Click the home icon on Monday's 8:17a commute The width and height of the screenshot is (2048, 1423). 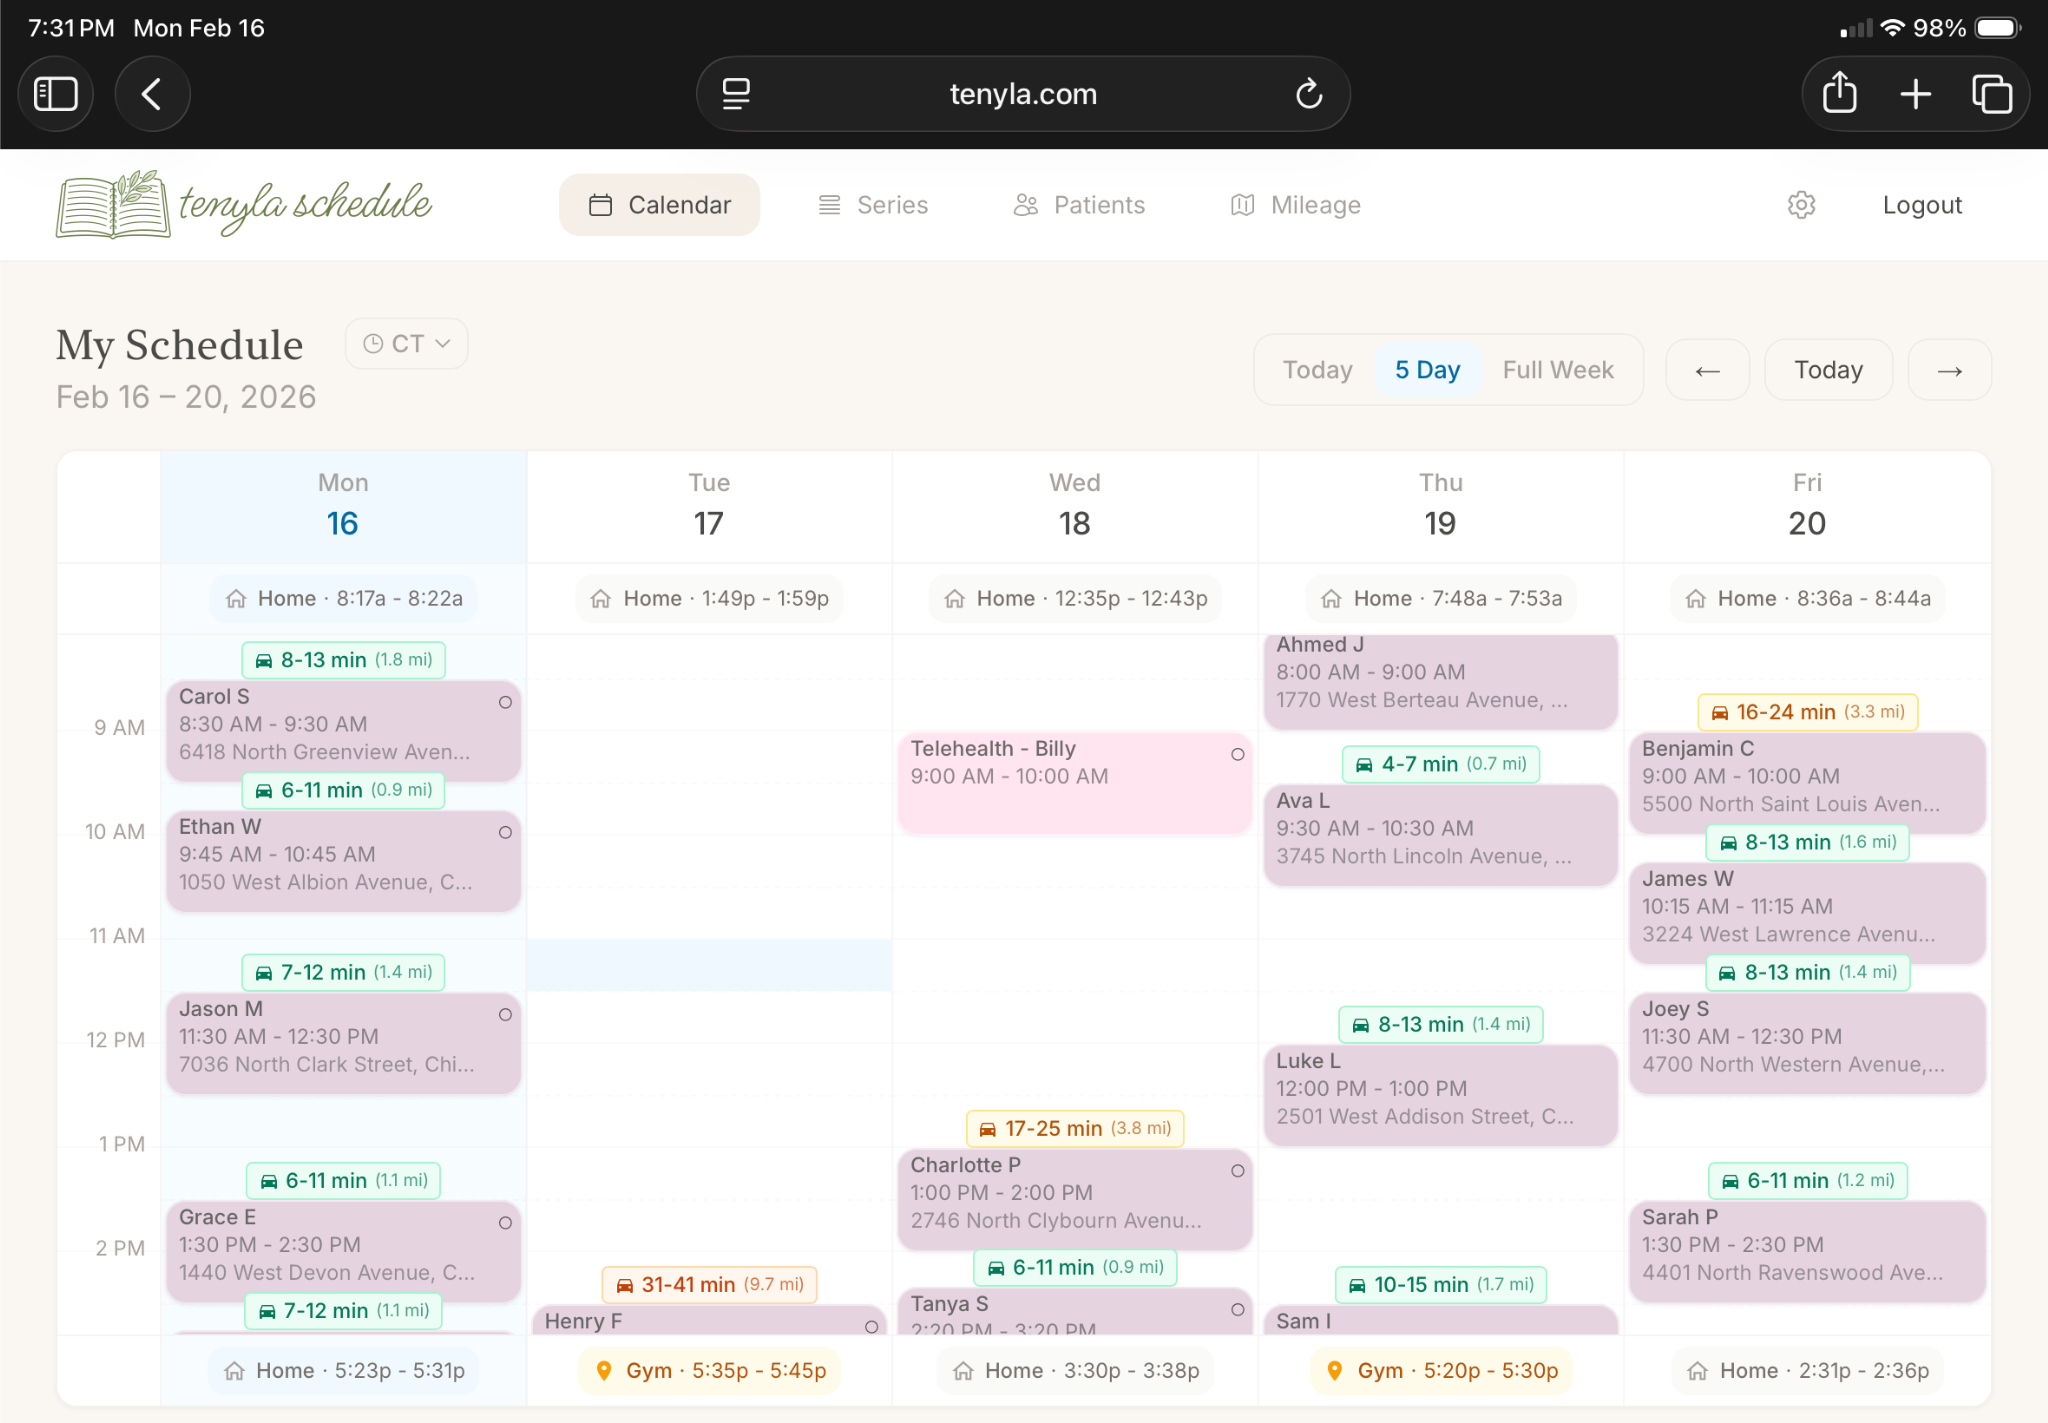(x=236, y=598)
